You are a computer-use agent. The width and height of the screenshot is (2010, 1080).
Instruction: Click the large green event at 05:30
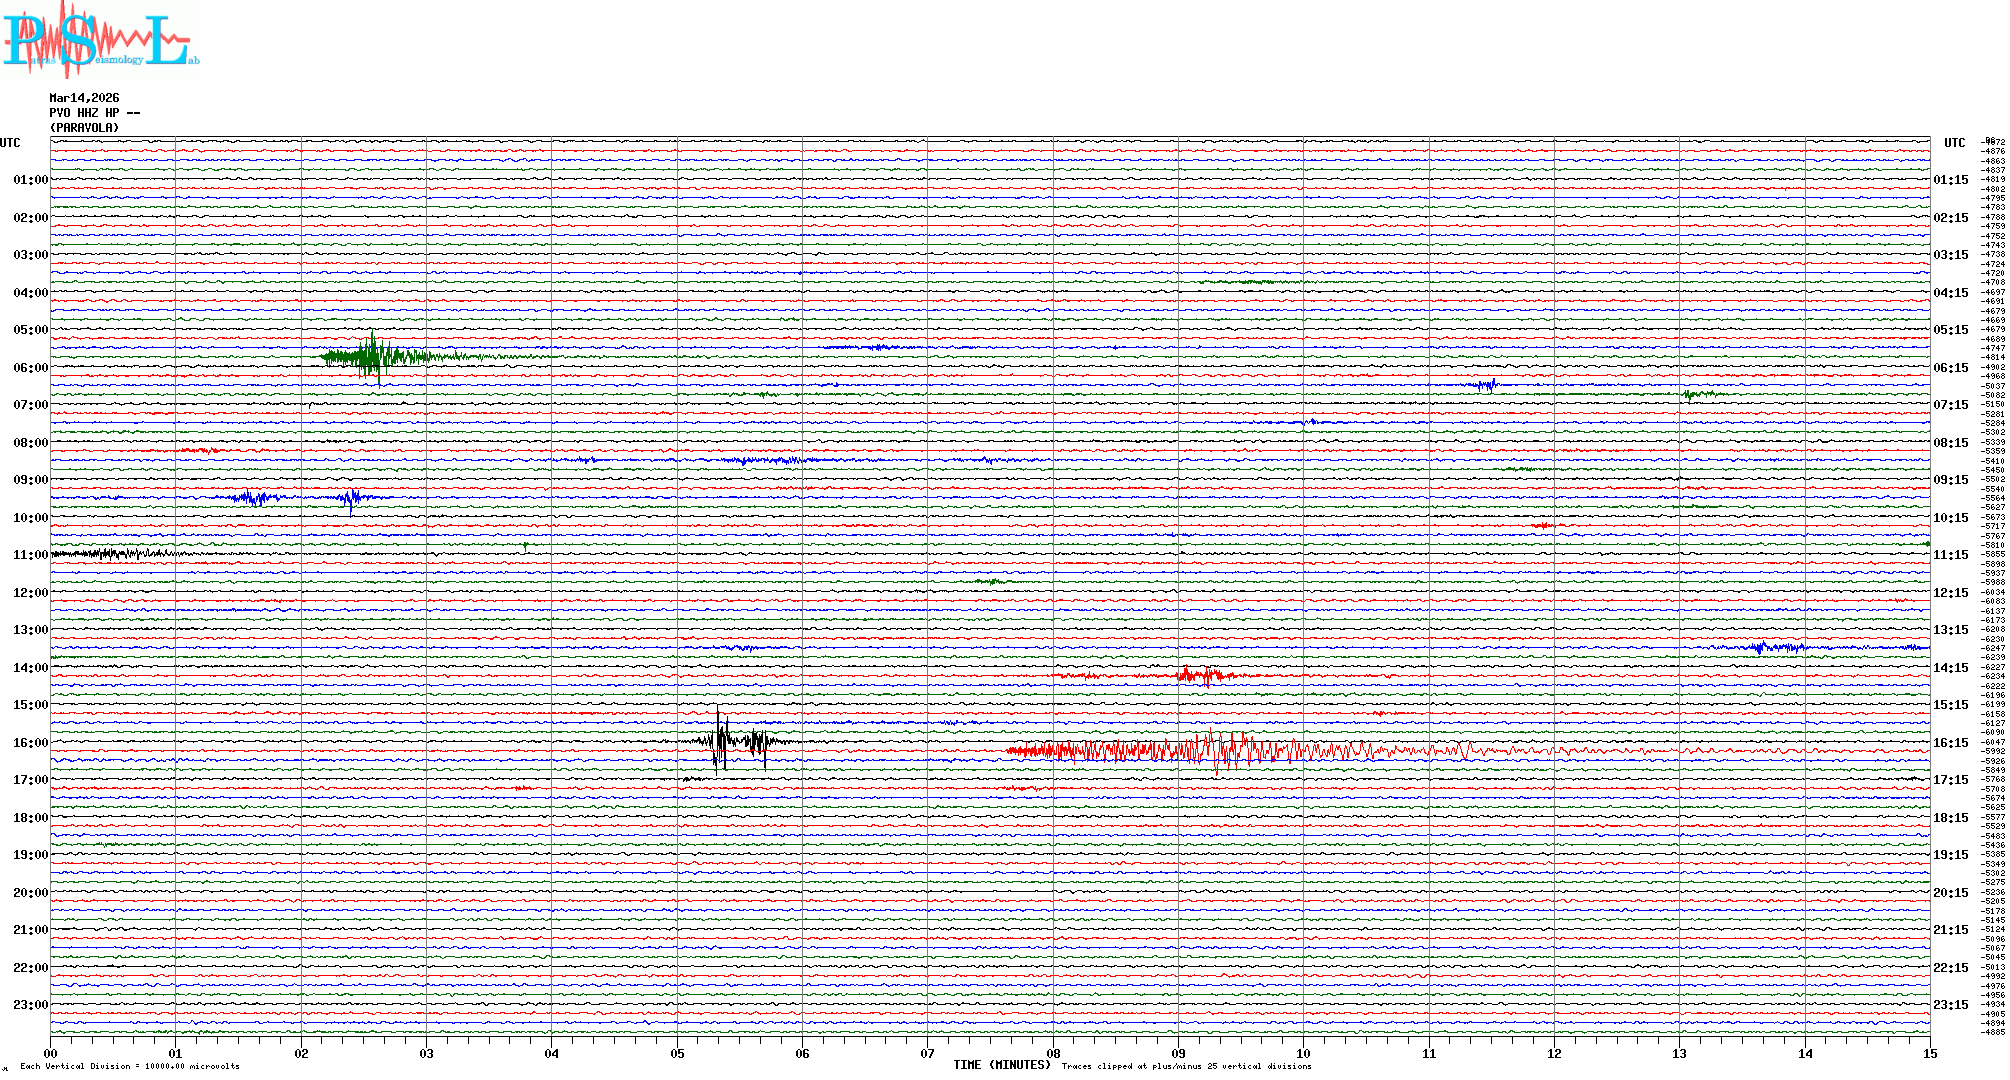pyautogui.click(x=373, y=356)
